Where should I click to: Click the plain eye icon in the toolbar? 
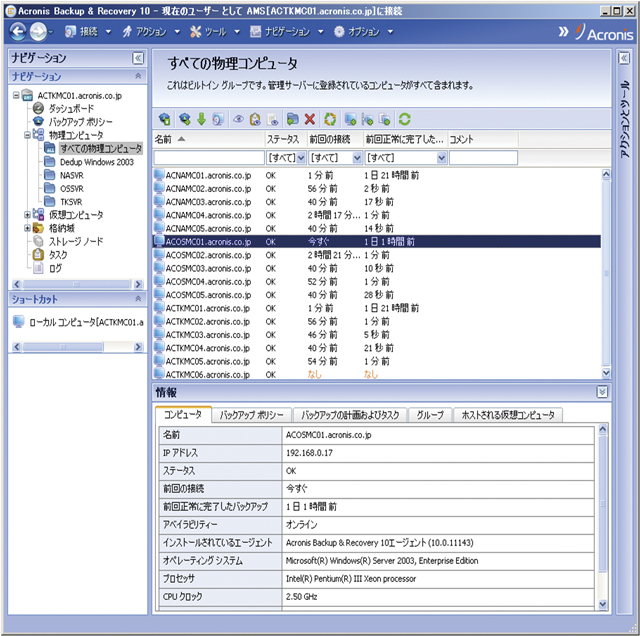(x=238, y=119)
